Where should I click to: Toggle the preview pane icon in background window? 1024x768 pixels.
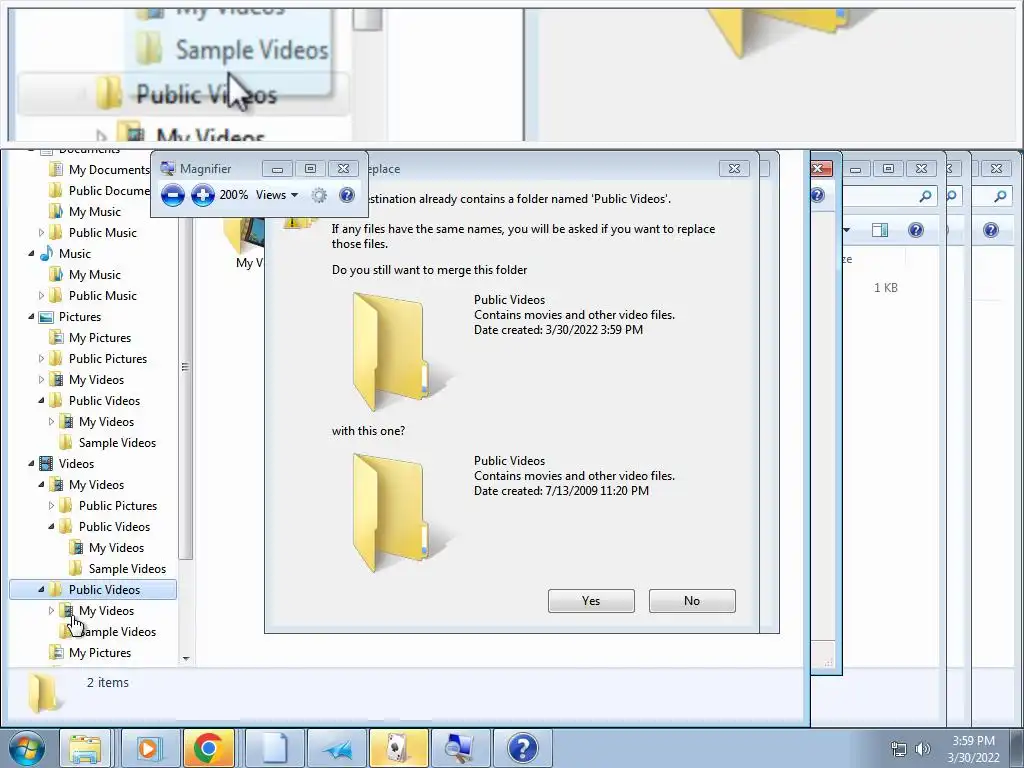pos(880,230)
